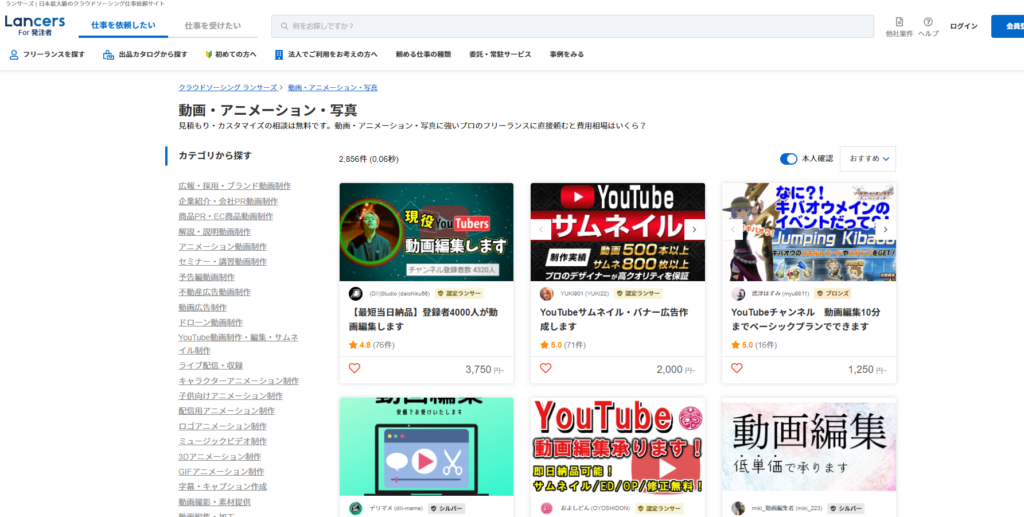Show next image on YouTubeサムネイル card
This screenshot has width=1024, height=517.
click(694, 230)
